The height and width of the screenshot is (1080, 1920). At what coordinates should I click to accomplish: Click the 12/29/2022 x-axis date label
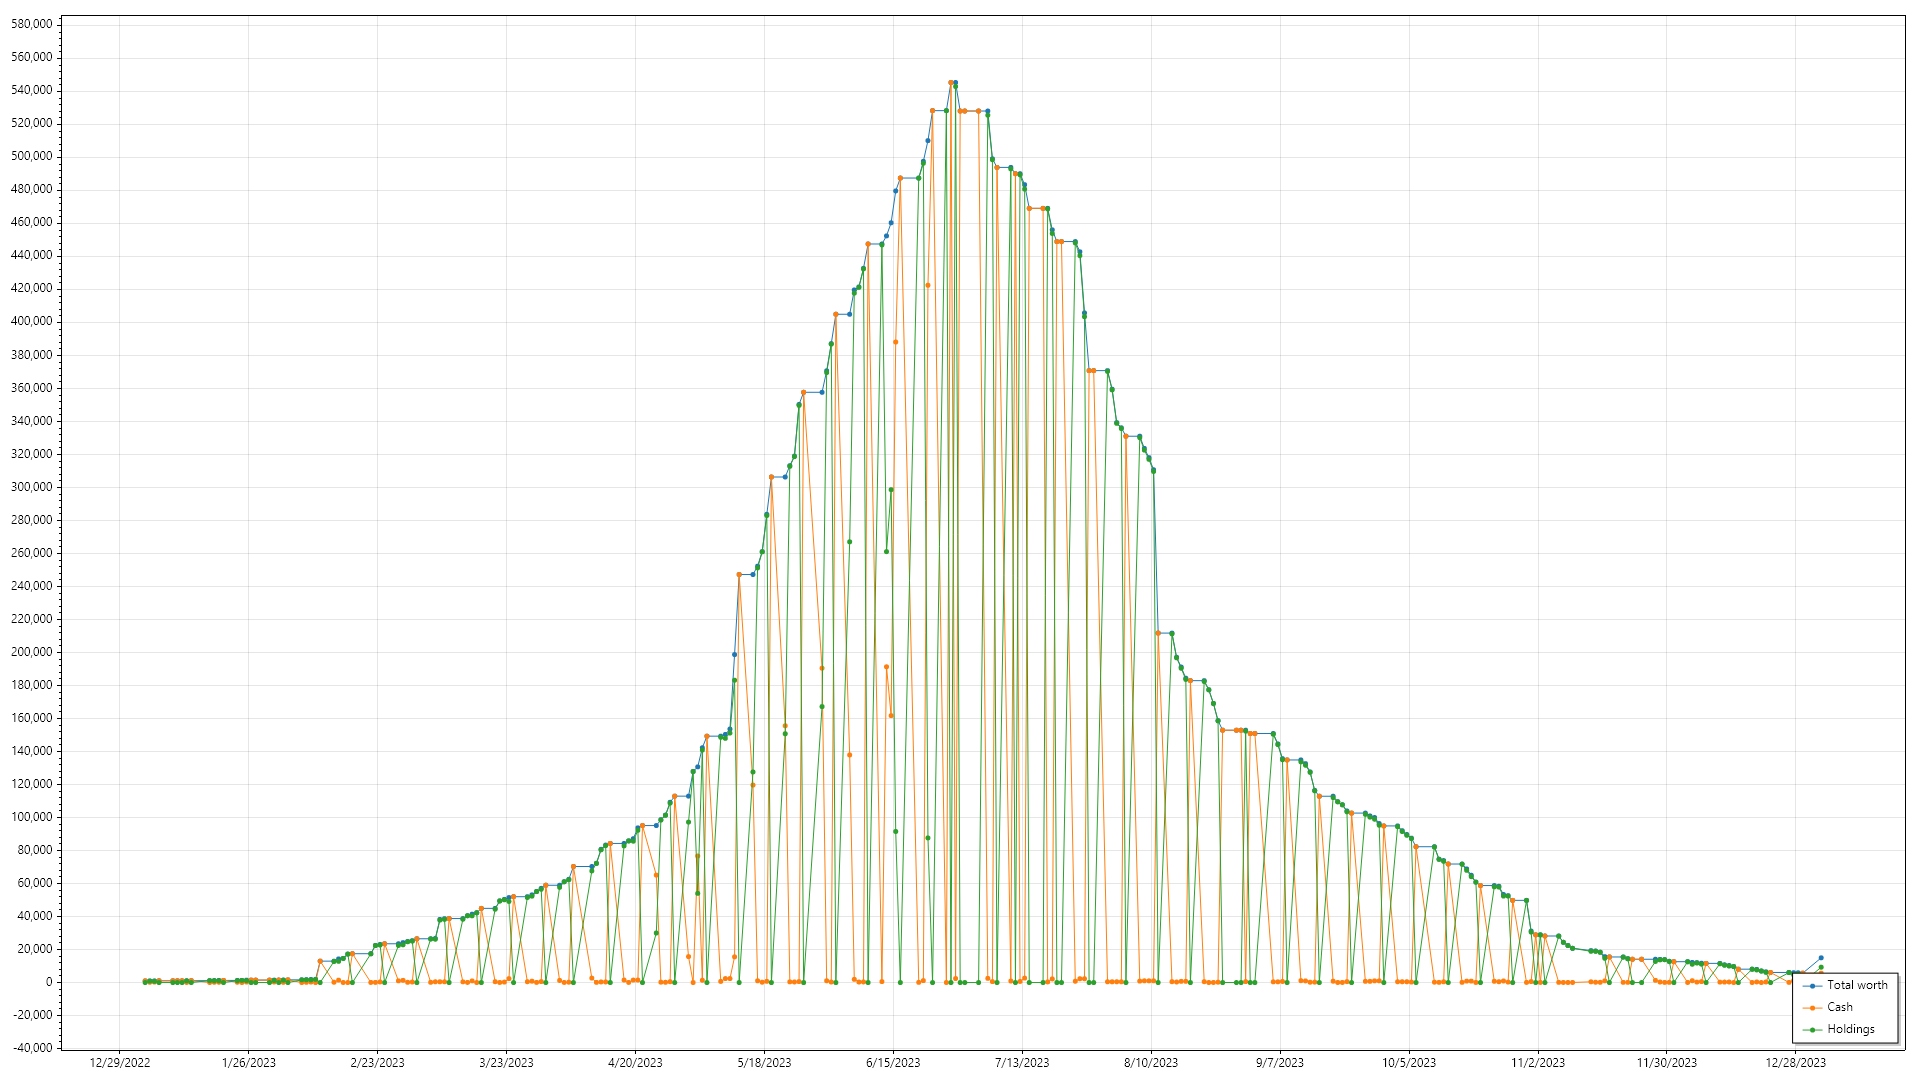pos(119,1063)
